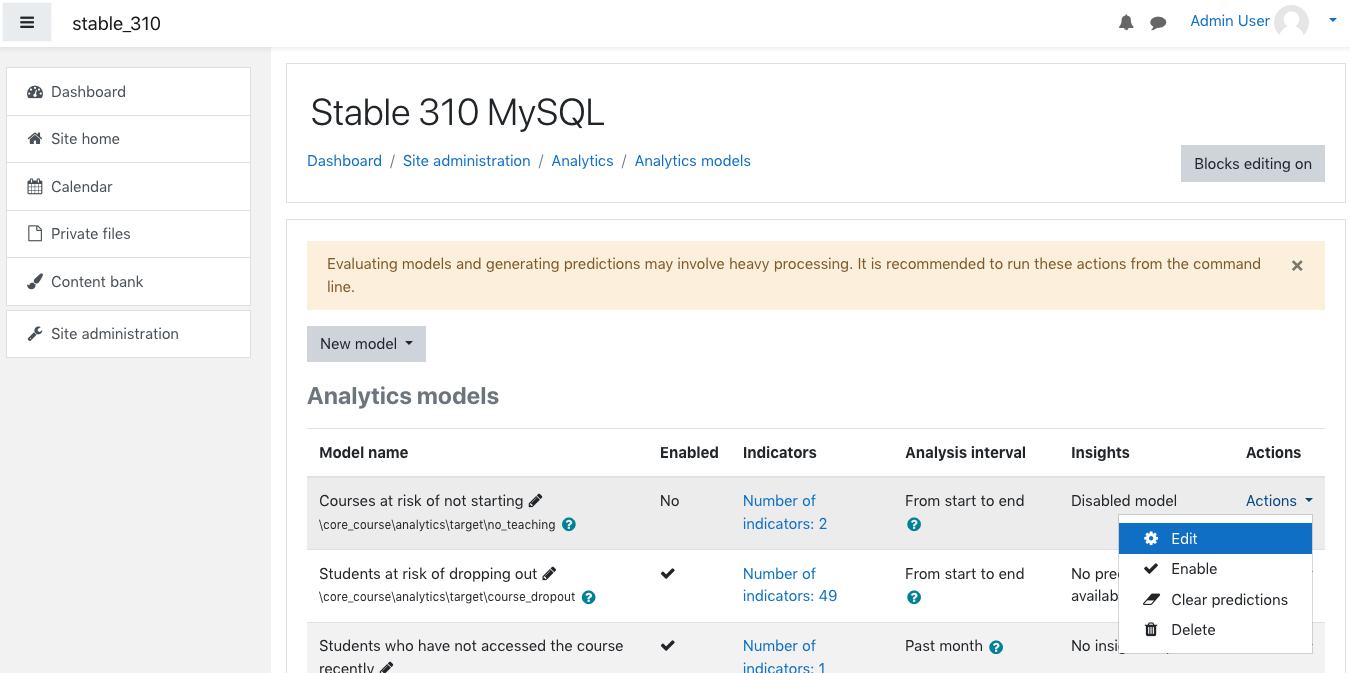The width and height of the screenshot is (1350, 673).
Task: Click the Dashboard speedometer icon in sidebar
Action: coord(35,92)
